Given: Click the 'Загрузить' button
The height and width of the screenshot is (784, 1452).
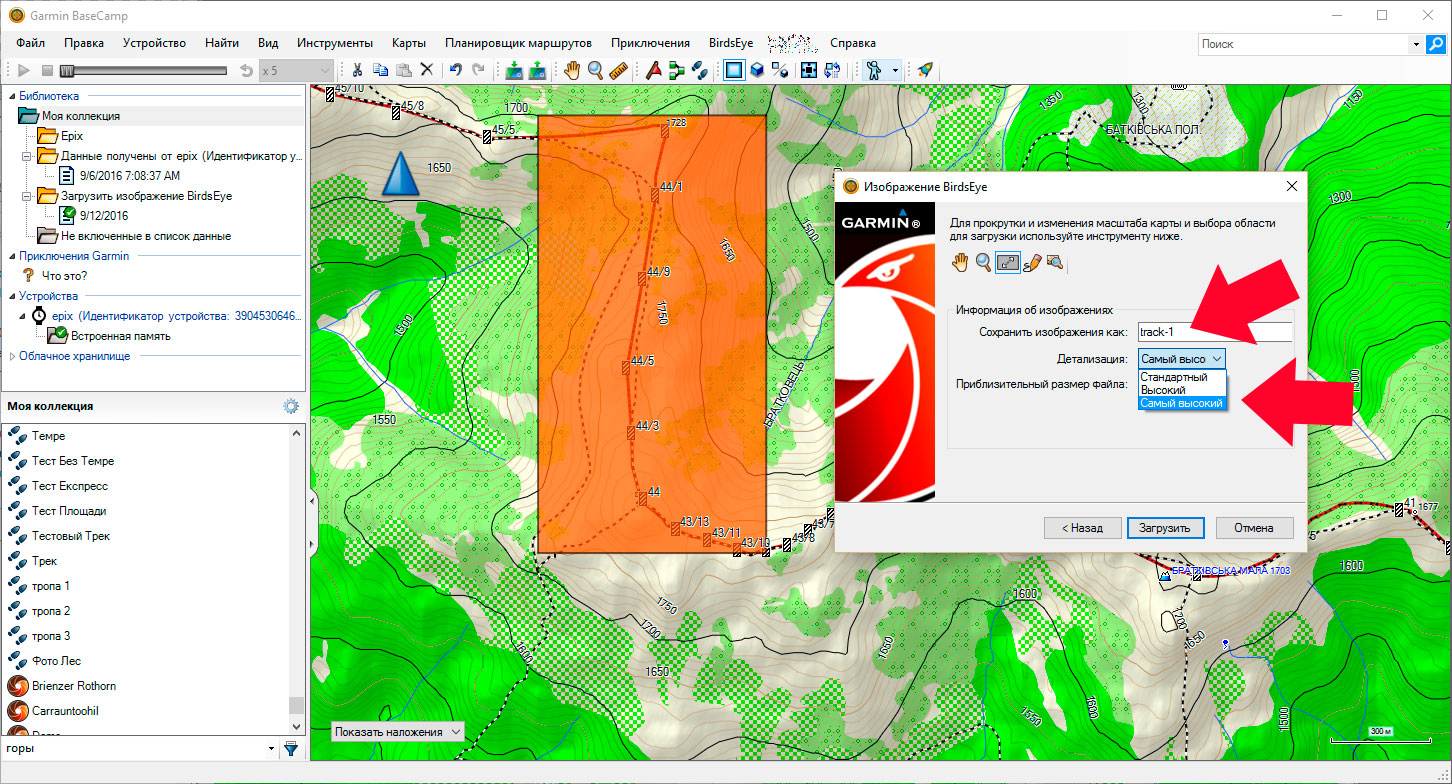Looking at the screenshot, I should [1165, 528].
